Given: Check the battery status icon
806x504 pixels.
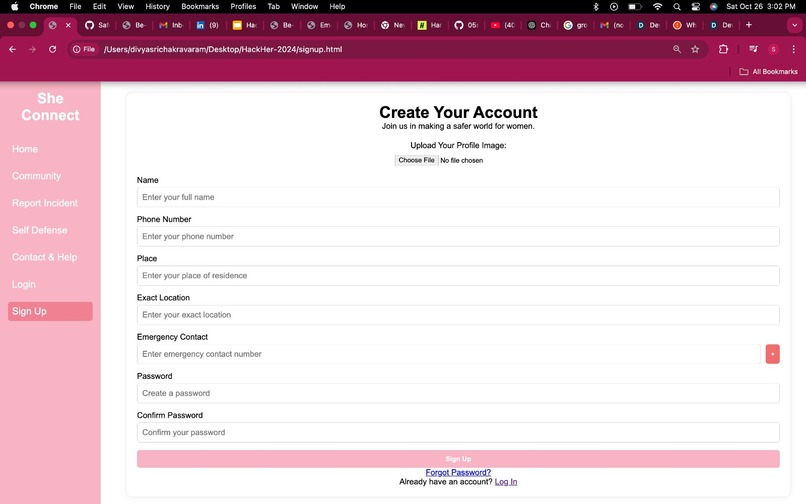Looking at the screenshot, I should (x=635, y=6).
